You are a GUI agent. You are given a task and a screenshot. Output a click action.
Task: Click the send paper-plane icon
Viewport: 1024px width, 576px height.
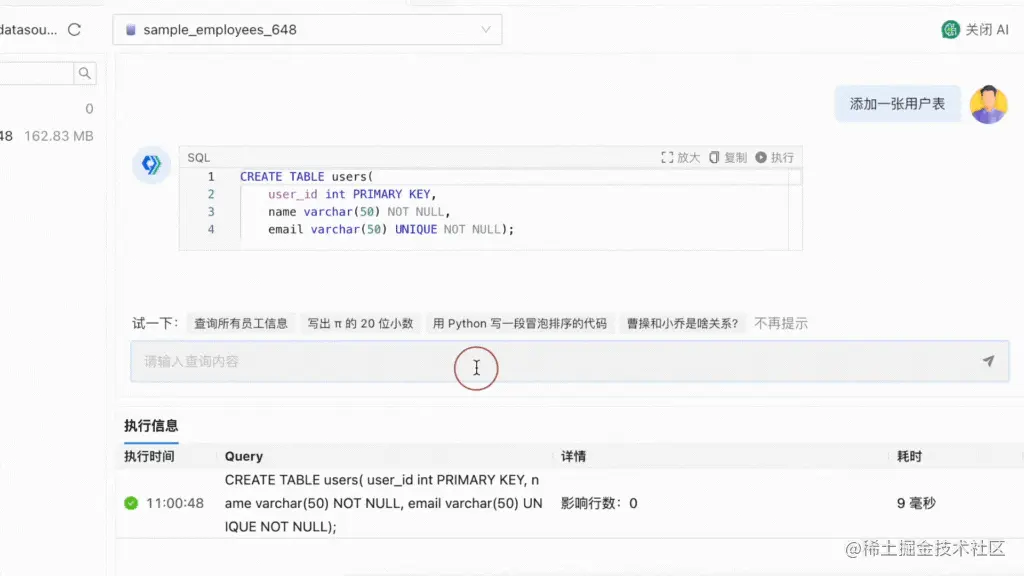tap(988, 360)
